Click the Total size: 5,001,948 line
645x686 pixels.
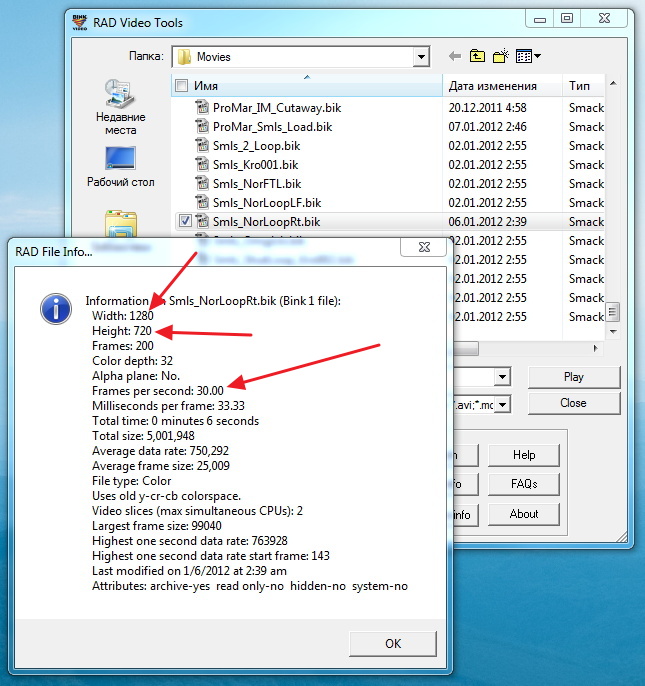point(143,436)
